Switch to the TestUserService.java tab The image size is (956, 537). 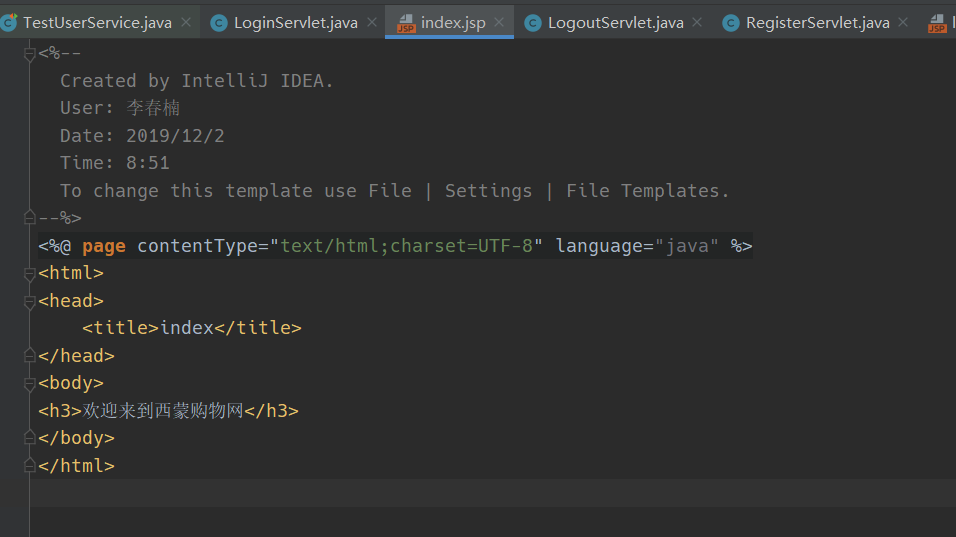[x=97, y=23]
